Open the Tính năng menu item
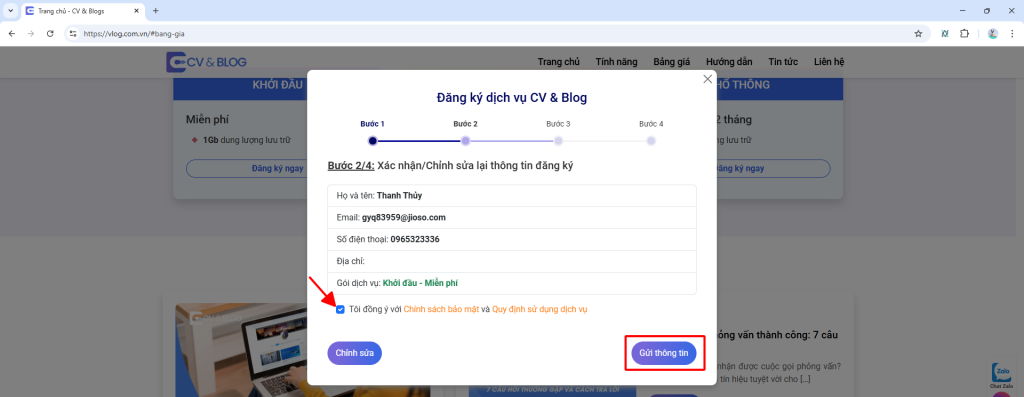The height and width of the screenshot is (397, 1024). [x=616, y=62]
